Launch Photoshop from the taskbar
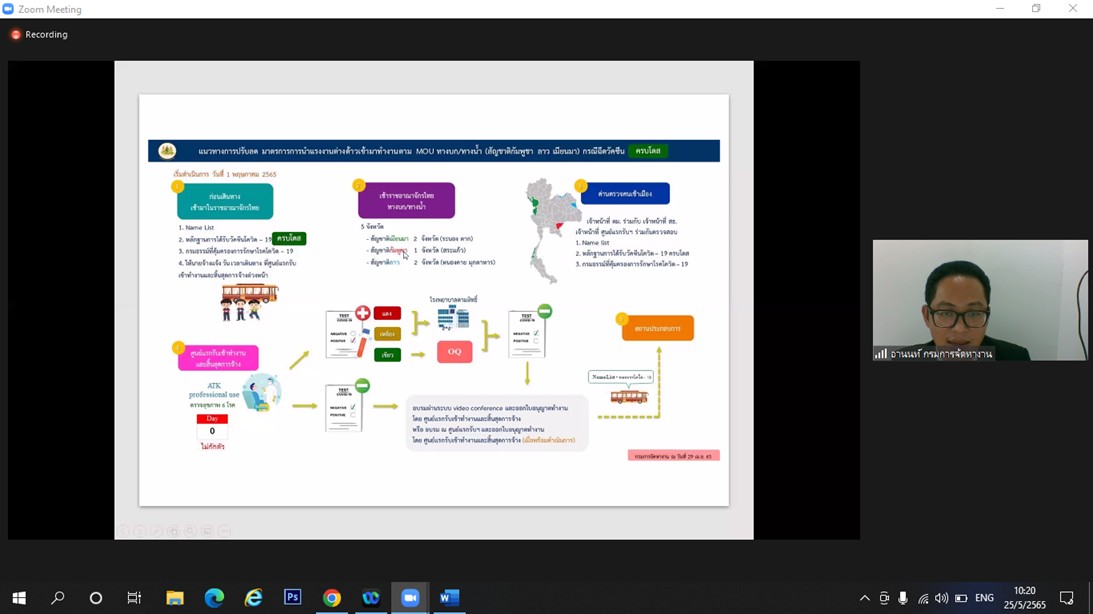The height and width of the screenshot is (614, 1093). pyautogui.click(x=292, y=598)
